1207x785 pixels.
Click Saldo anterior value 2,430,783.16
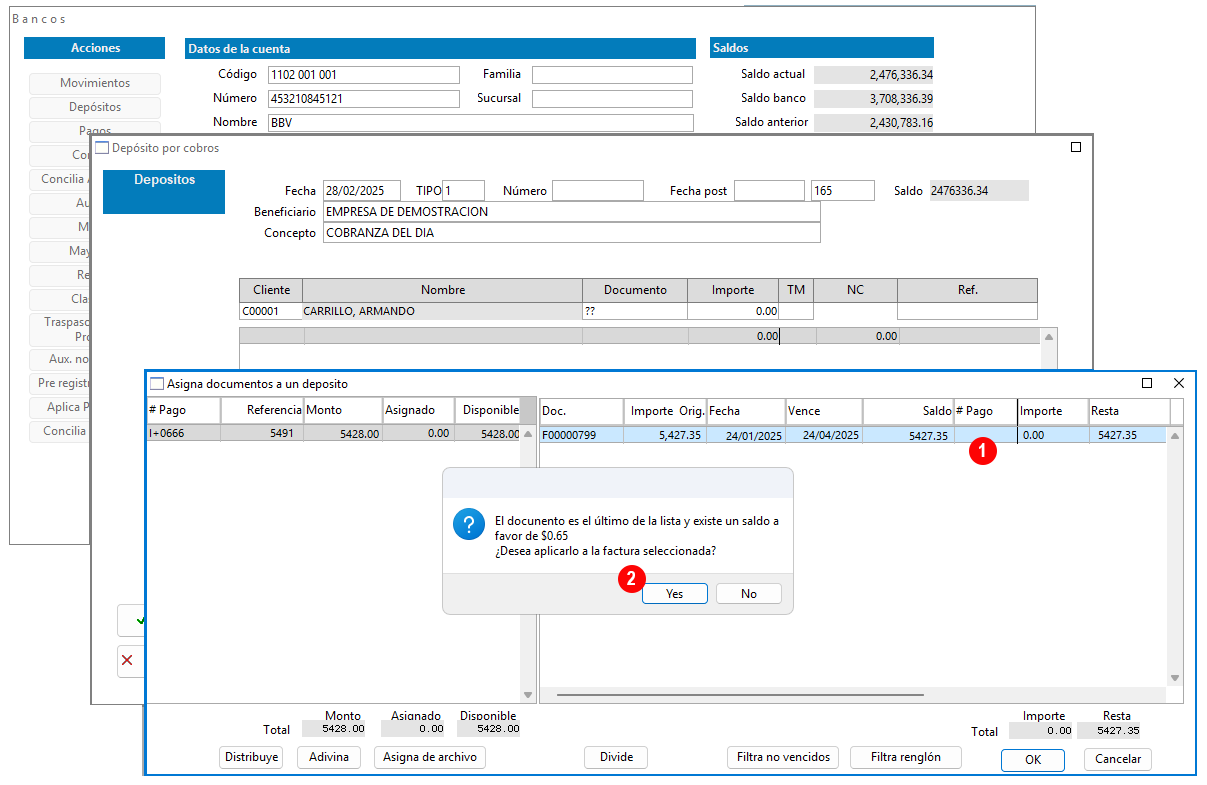click(874, 123)
